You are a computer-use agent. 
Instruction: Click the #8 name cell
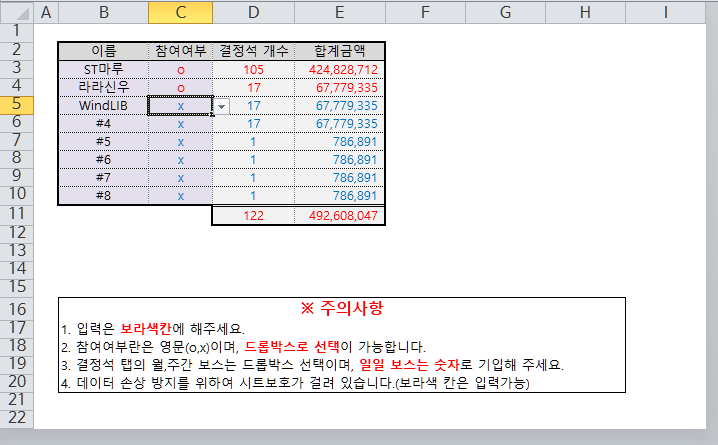click(103, 196)
